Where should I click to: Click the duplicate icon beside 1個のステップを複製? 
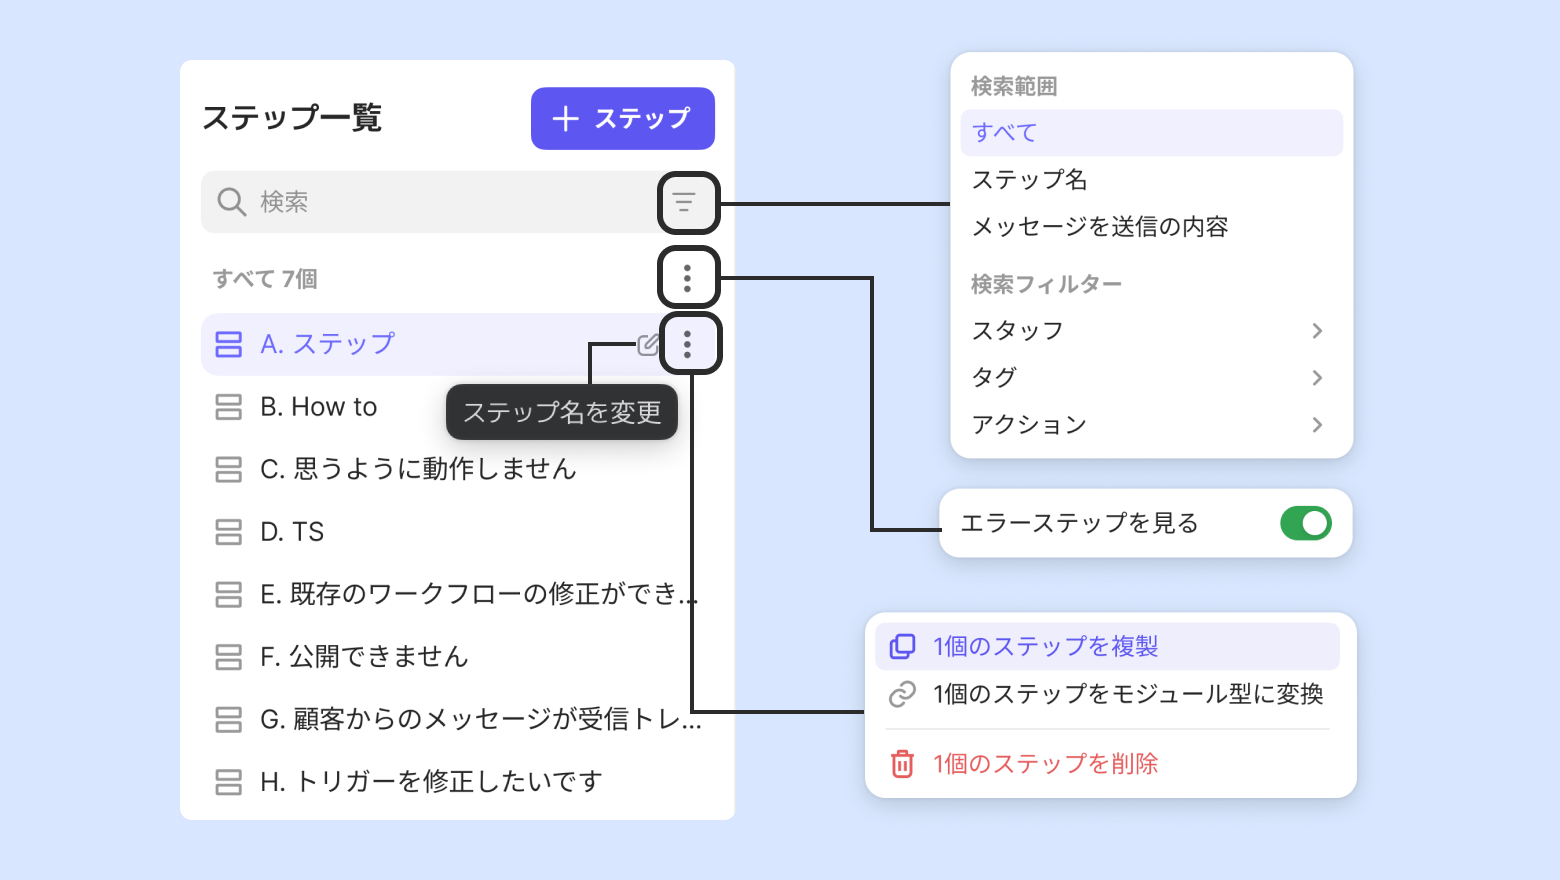point(902,647)
